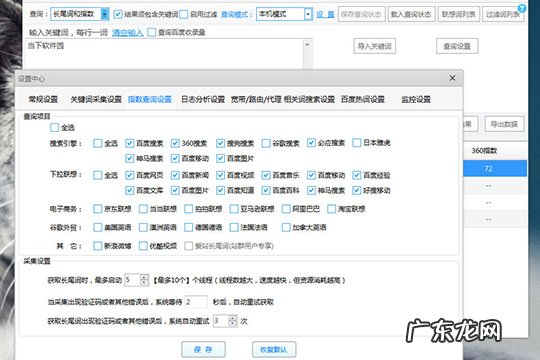Viewport: 540px width, 360px height.
Task: Open the 日志分析设置 tab
Action: pos(203,99)
